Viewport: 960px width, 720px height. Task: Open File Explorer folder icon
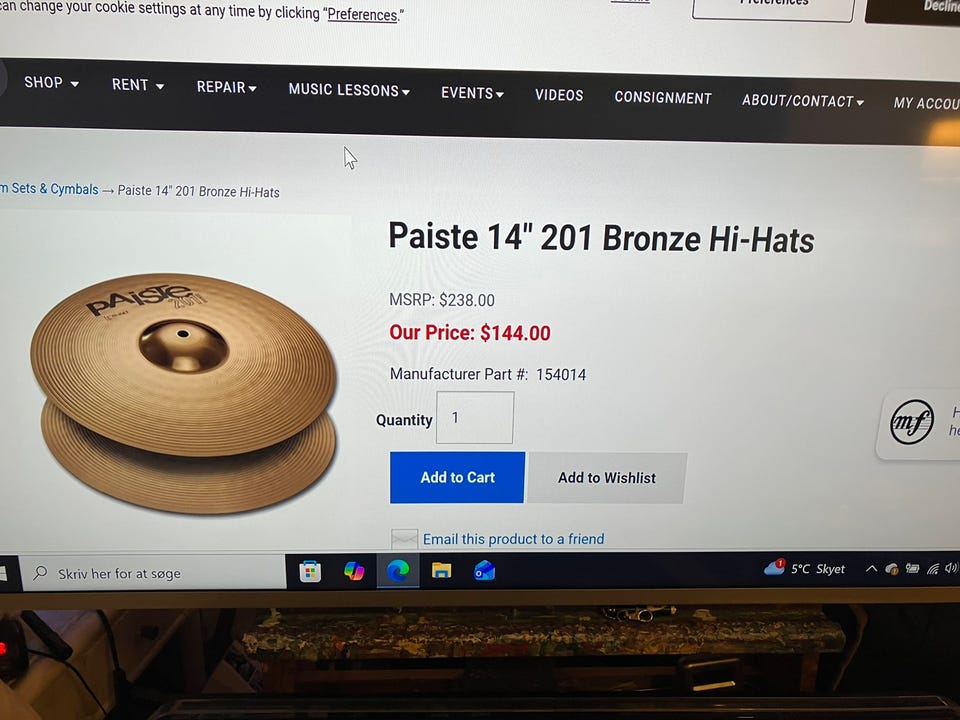click(441, 572)
